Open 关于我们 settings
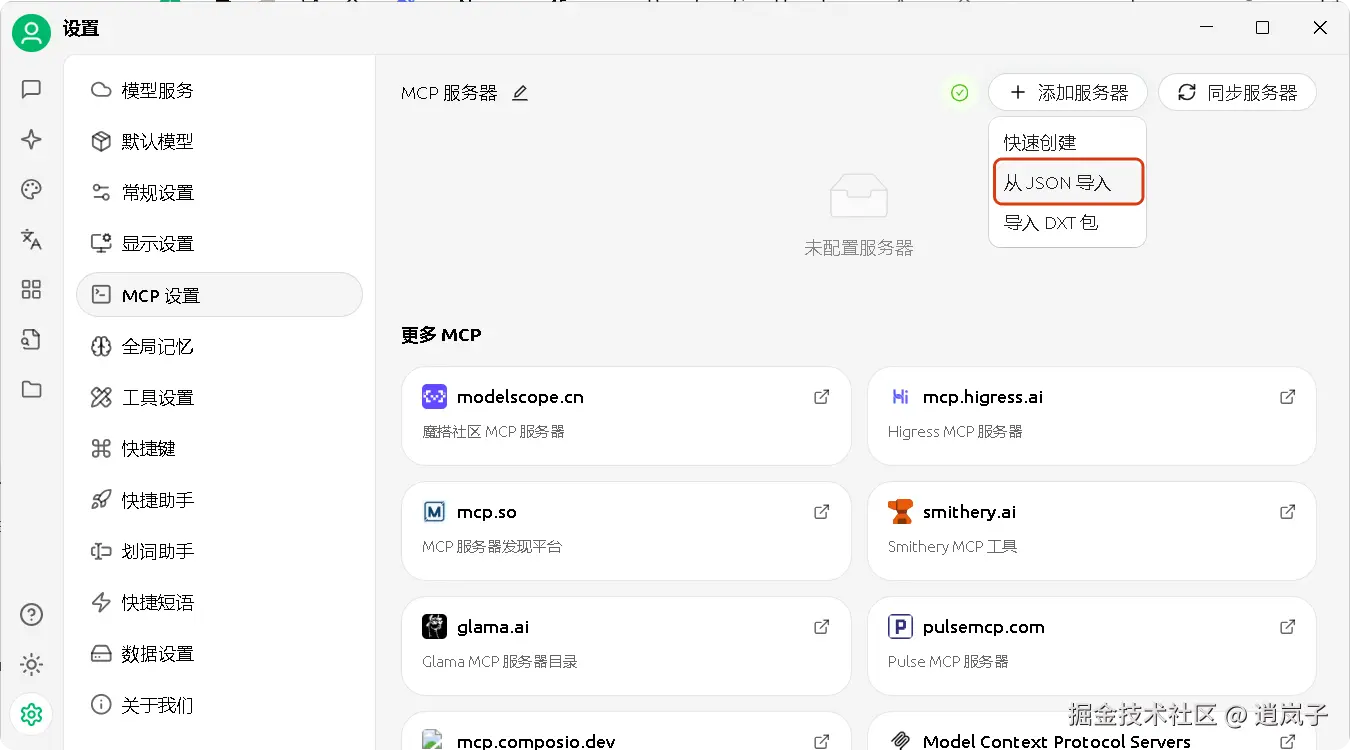Viewport: 1350px width, 750px height. (x=219, y=705)
